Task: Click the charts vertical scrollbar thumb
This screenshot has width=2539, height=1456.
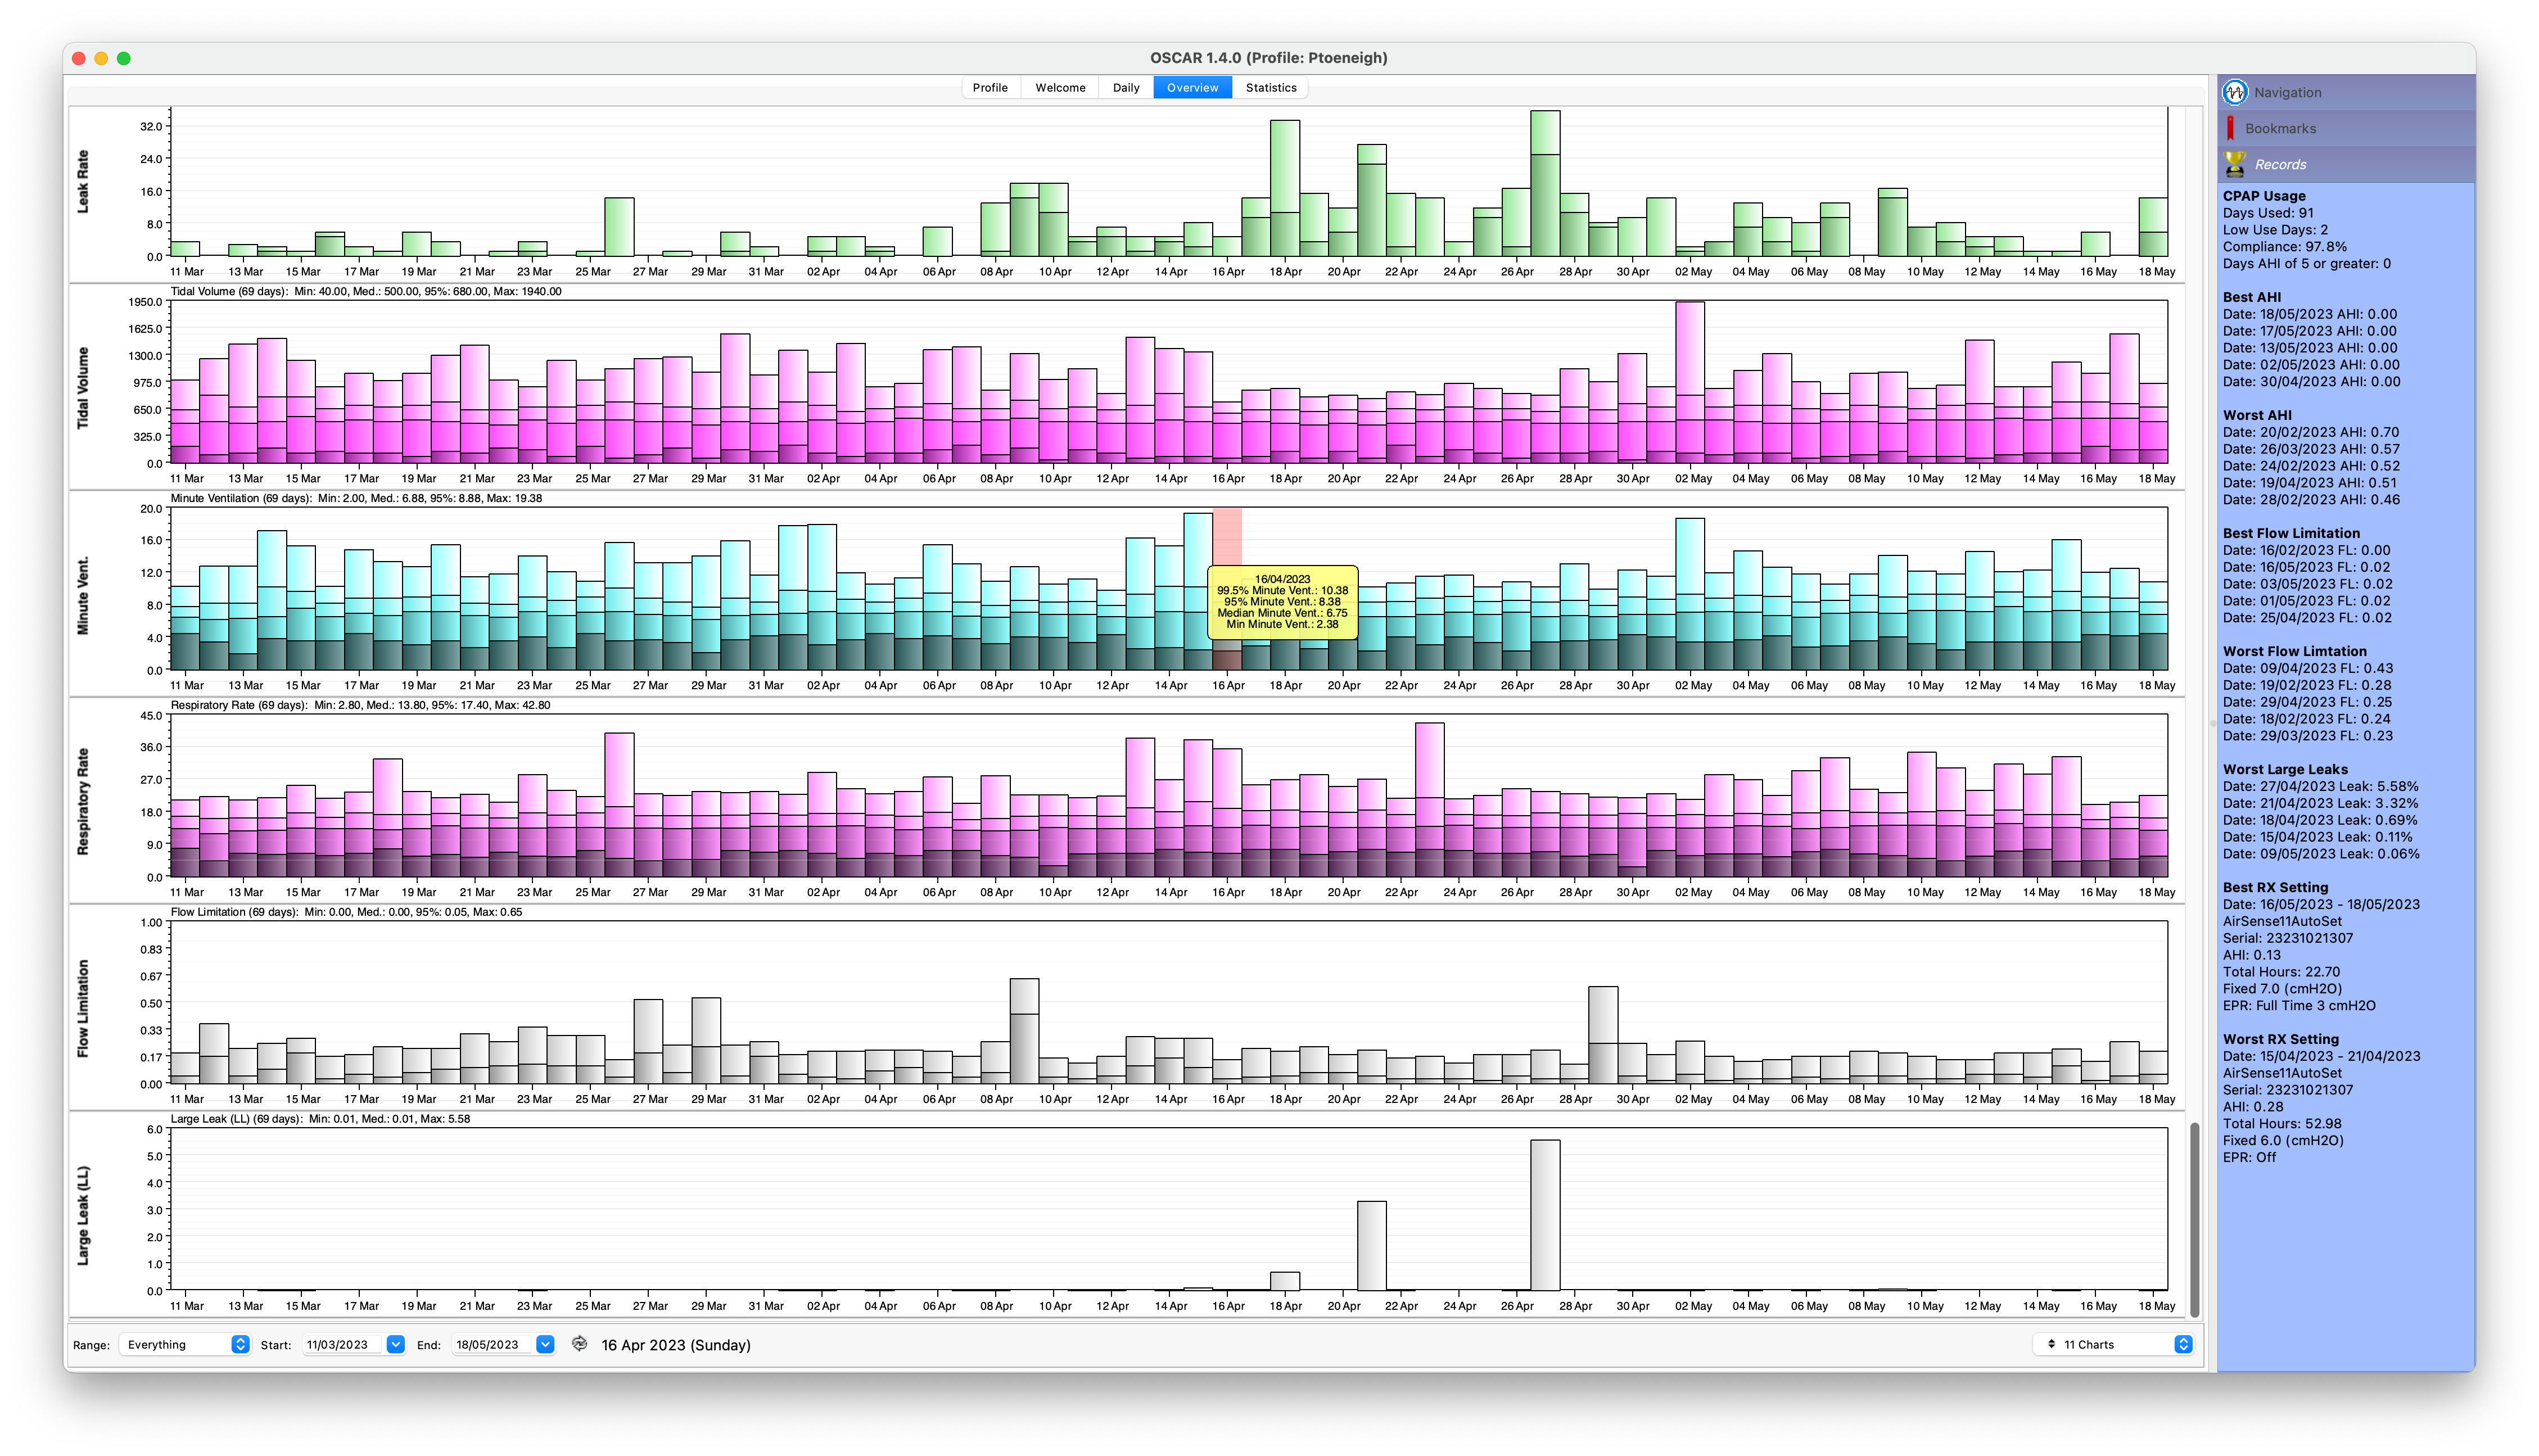Action: pyautogui.click(x=2194, y=1220)
